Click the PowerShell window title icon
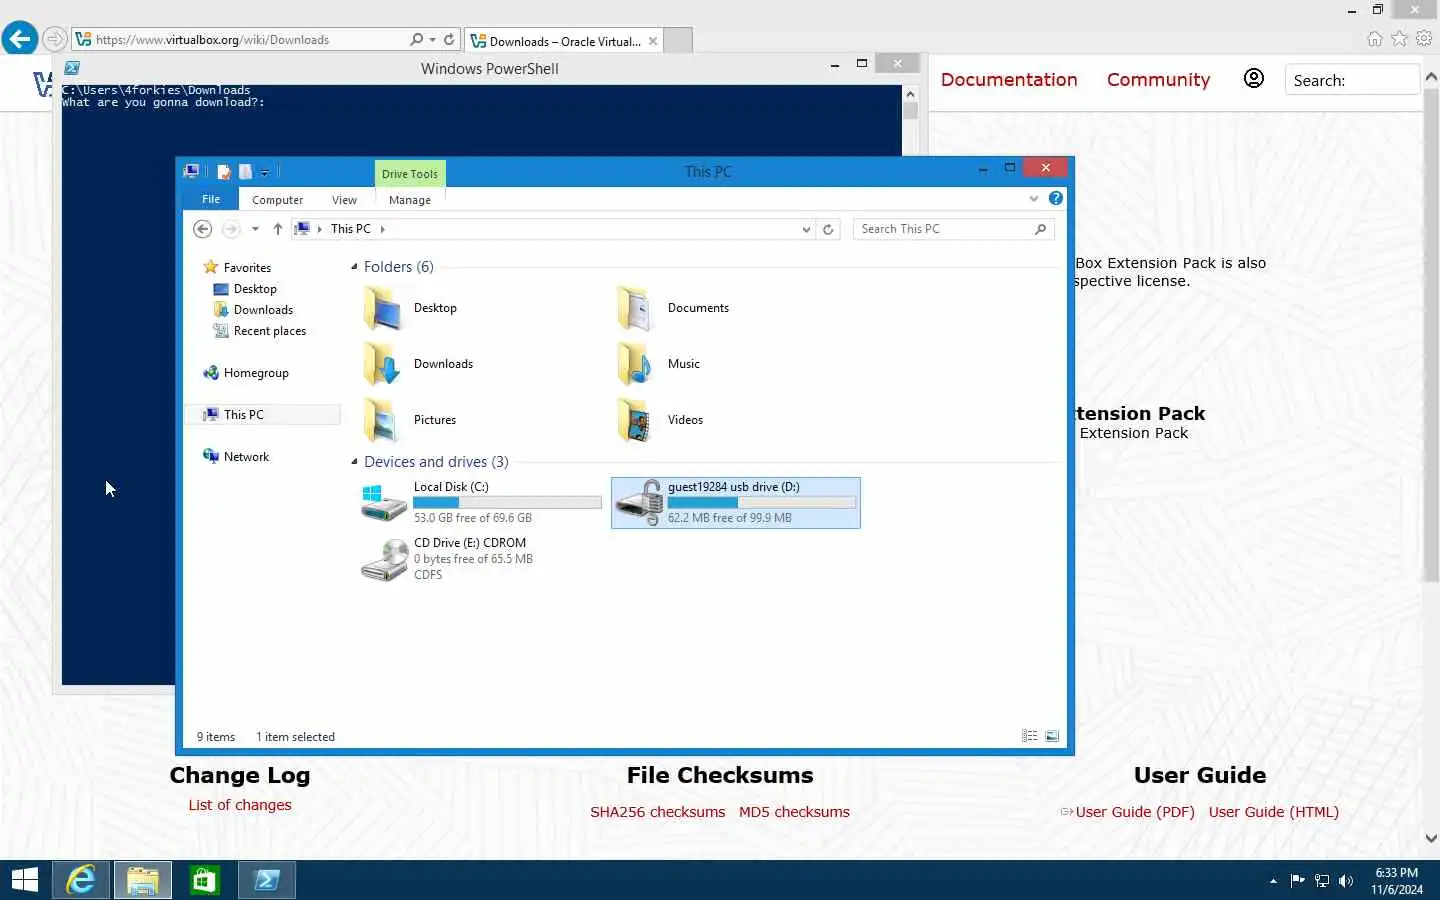Viewport: 1440px width, 900px height. tap(72, 68)
